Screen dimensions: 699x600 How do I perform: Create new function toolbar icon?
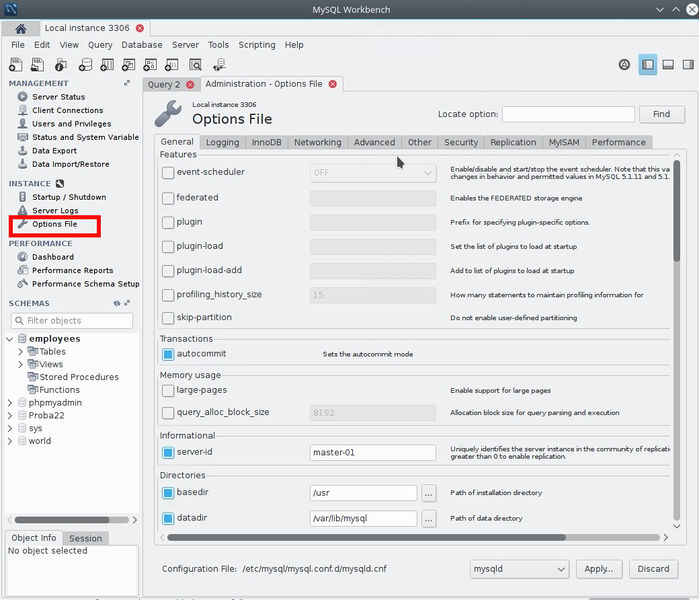(172, 65)
